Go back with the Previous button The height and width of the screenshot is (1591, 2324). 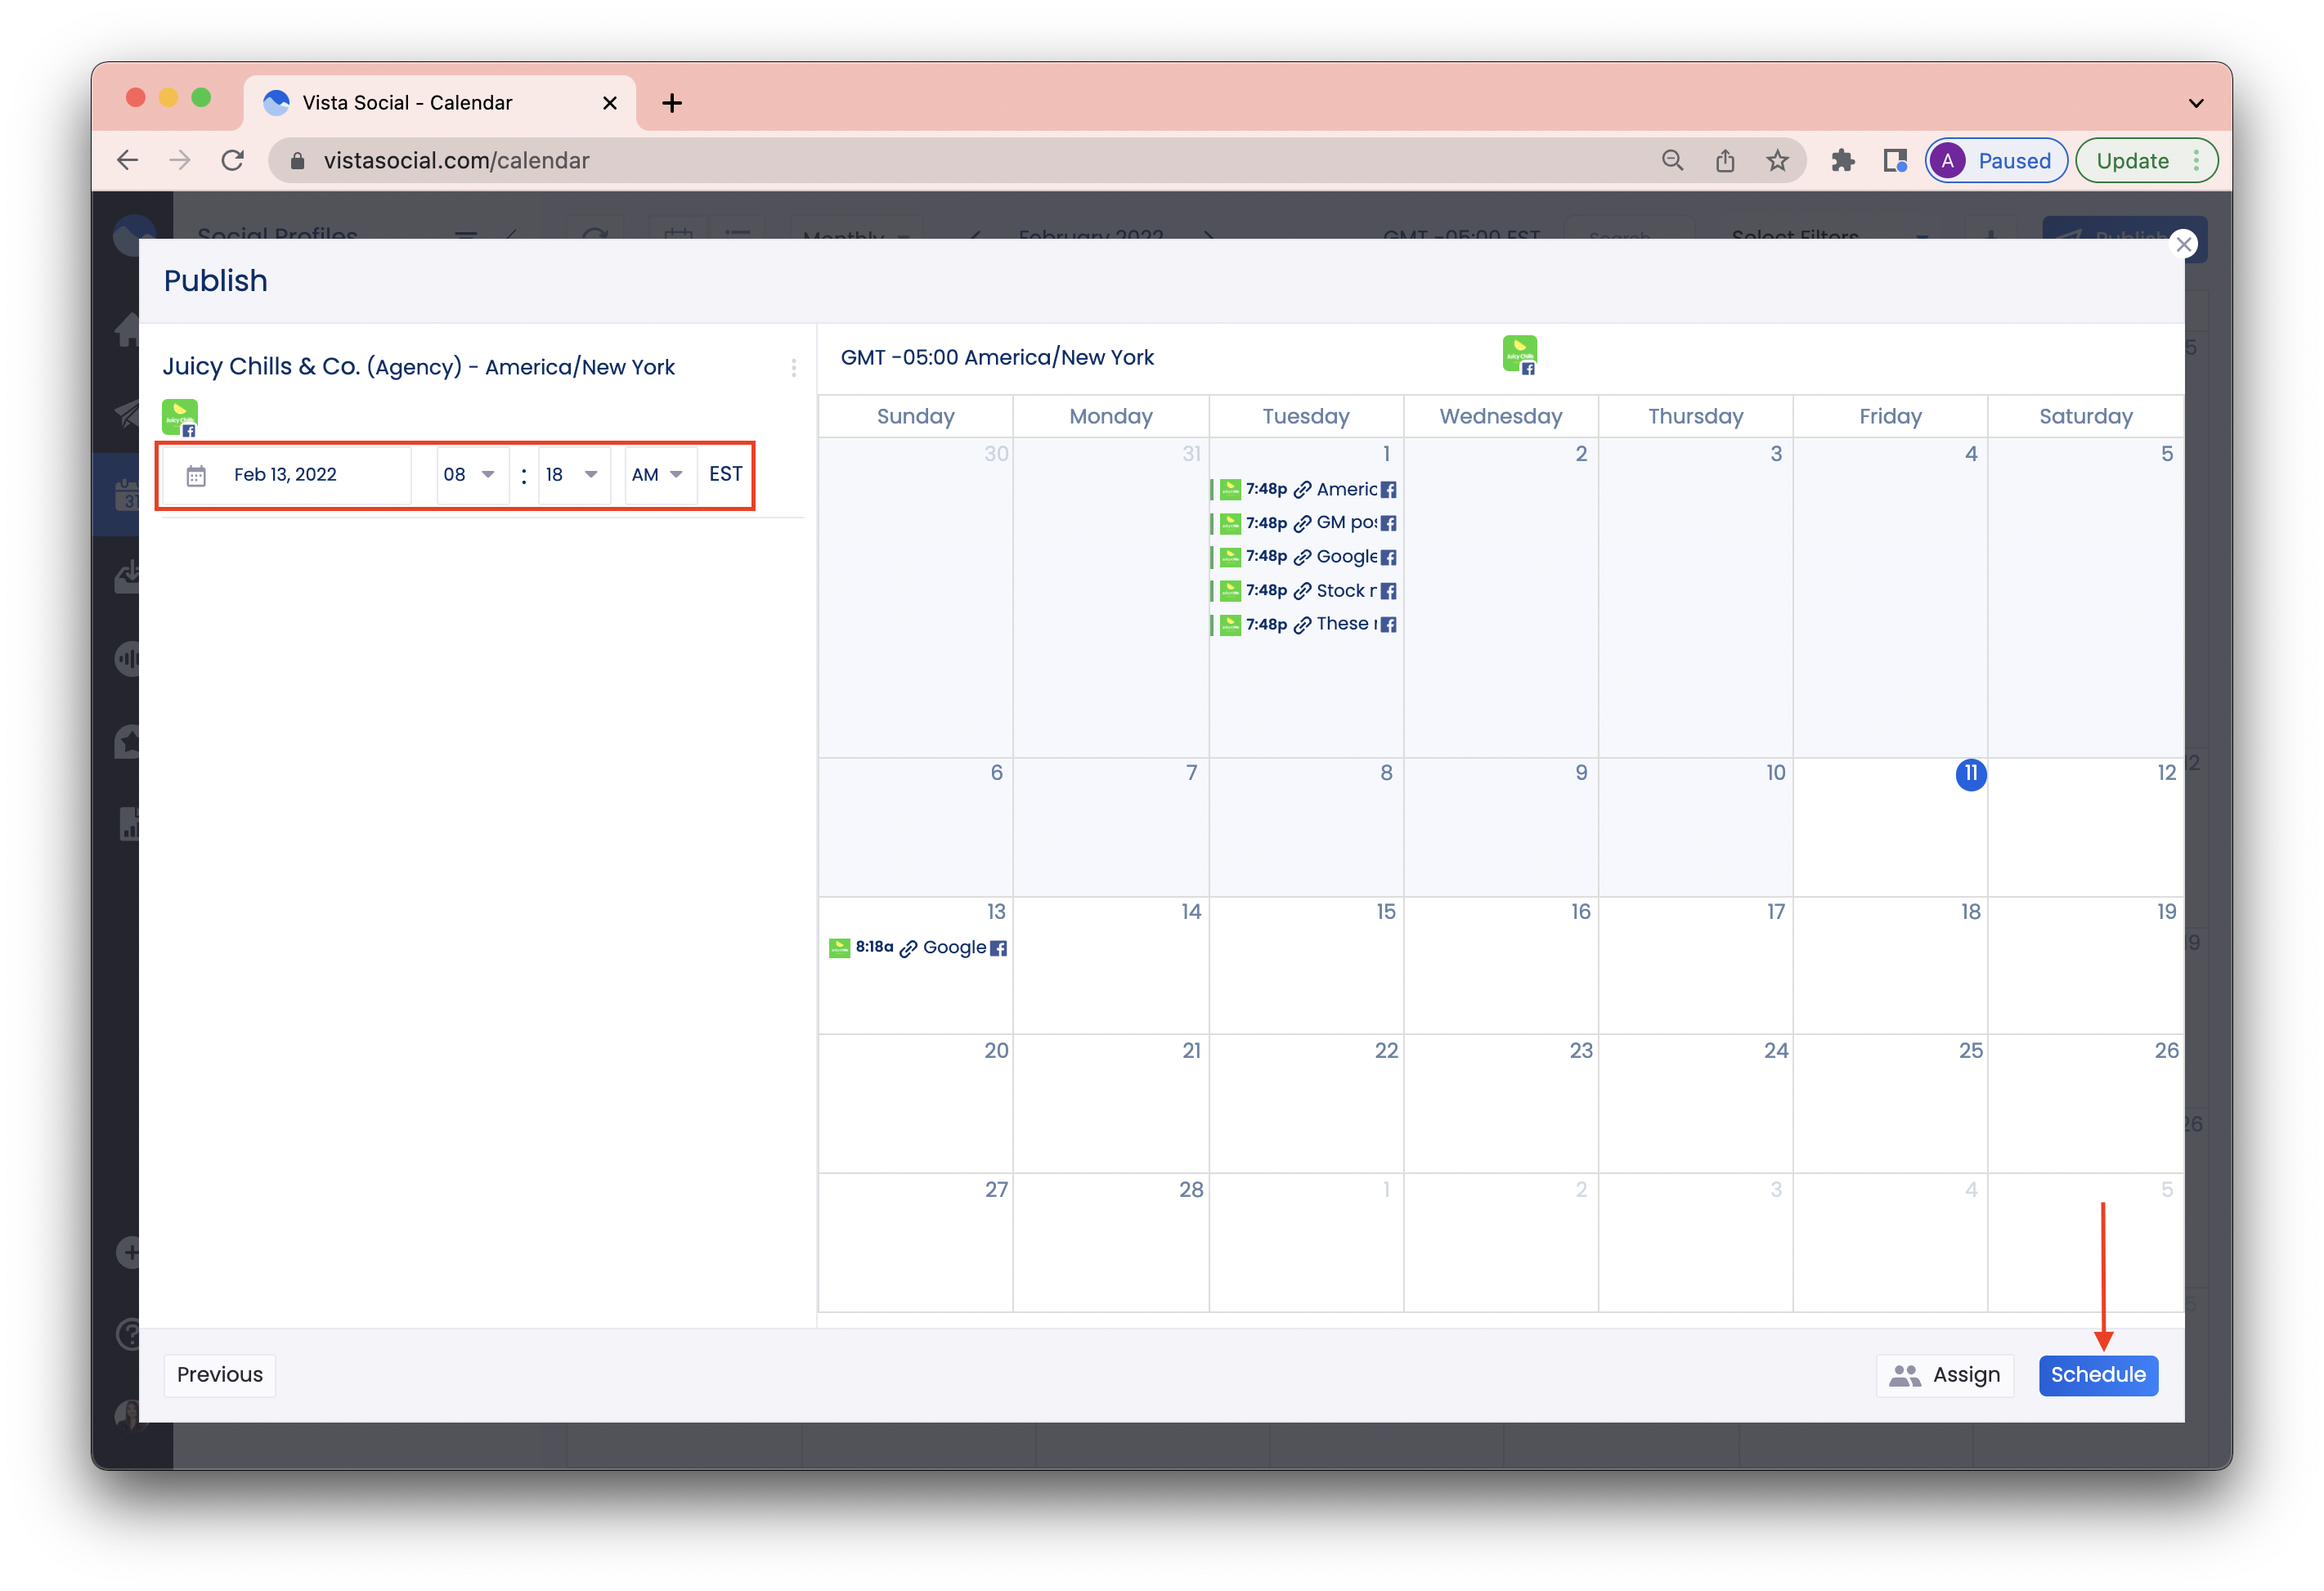(x=220, y=1374)
